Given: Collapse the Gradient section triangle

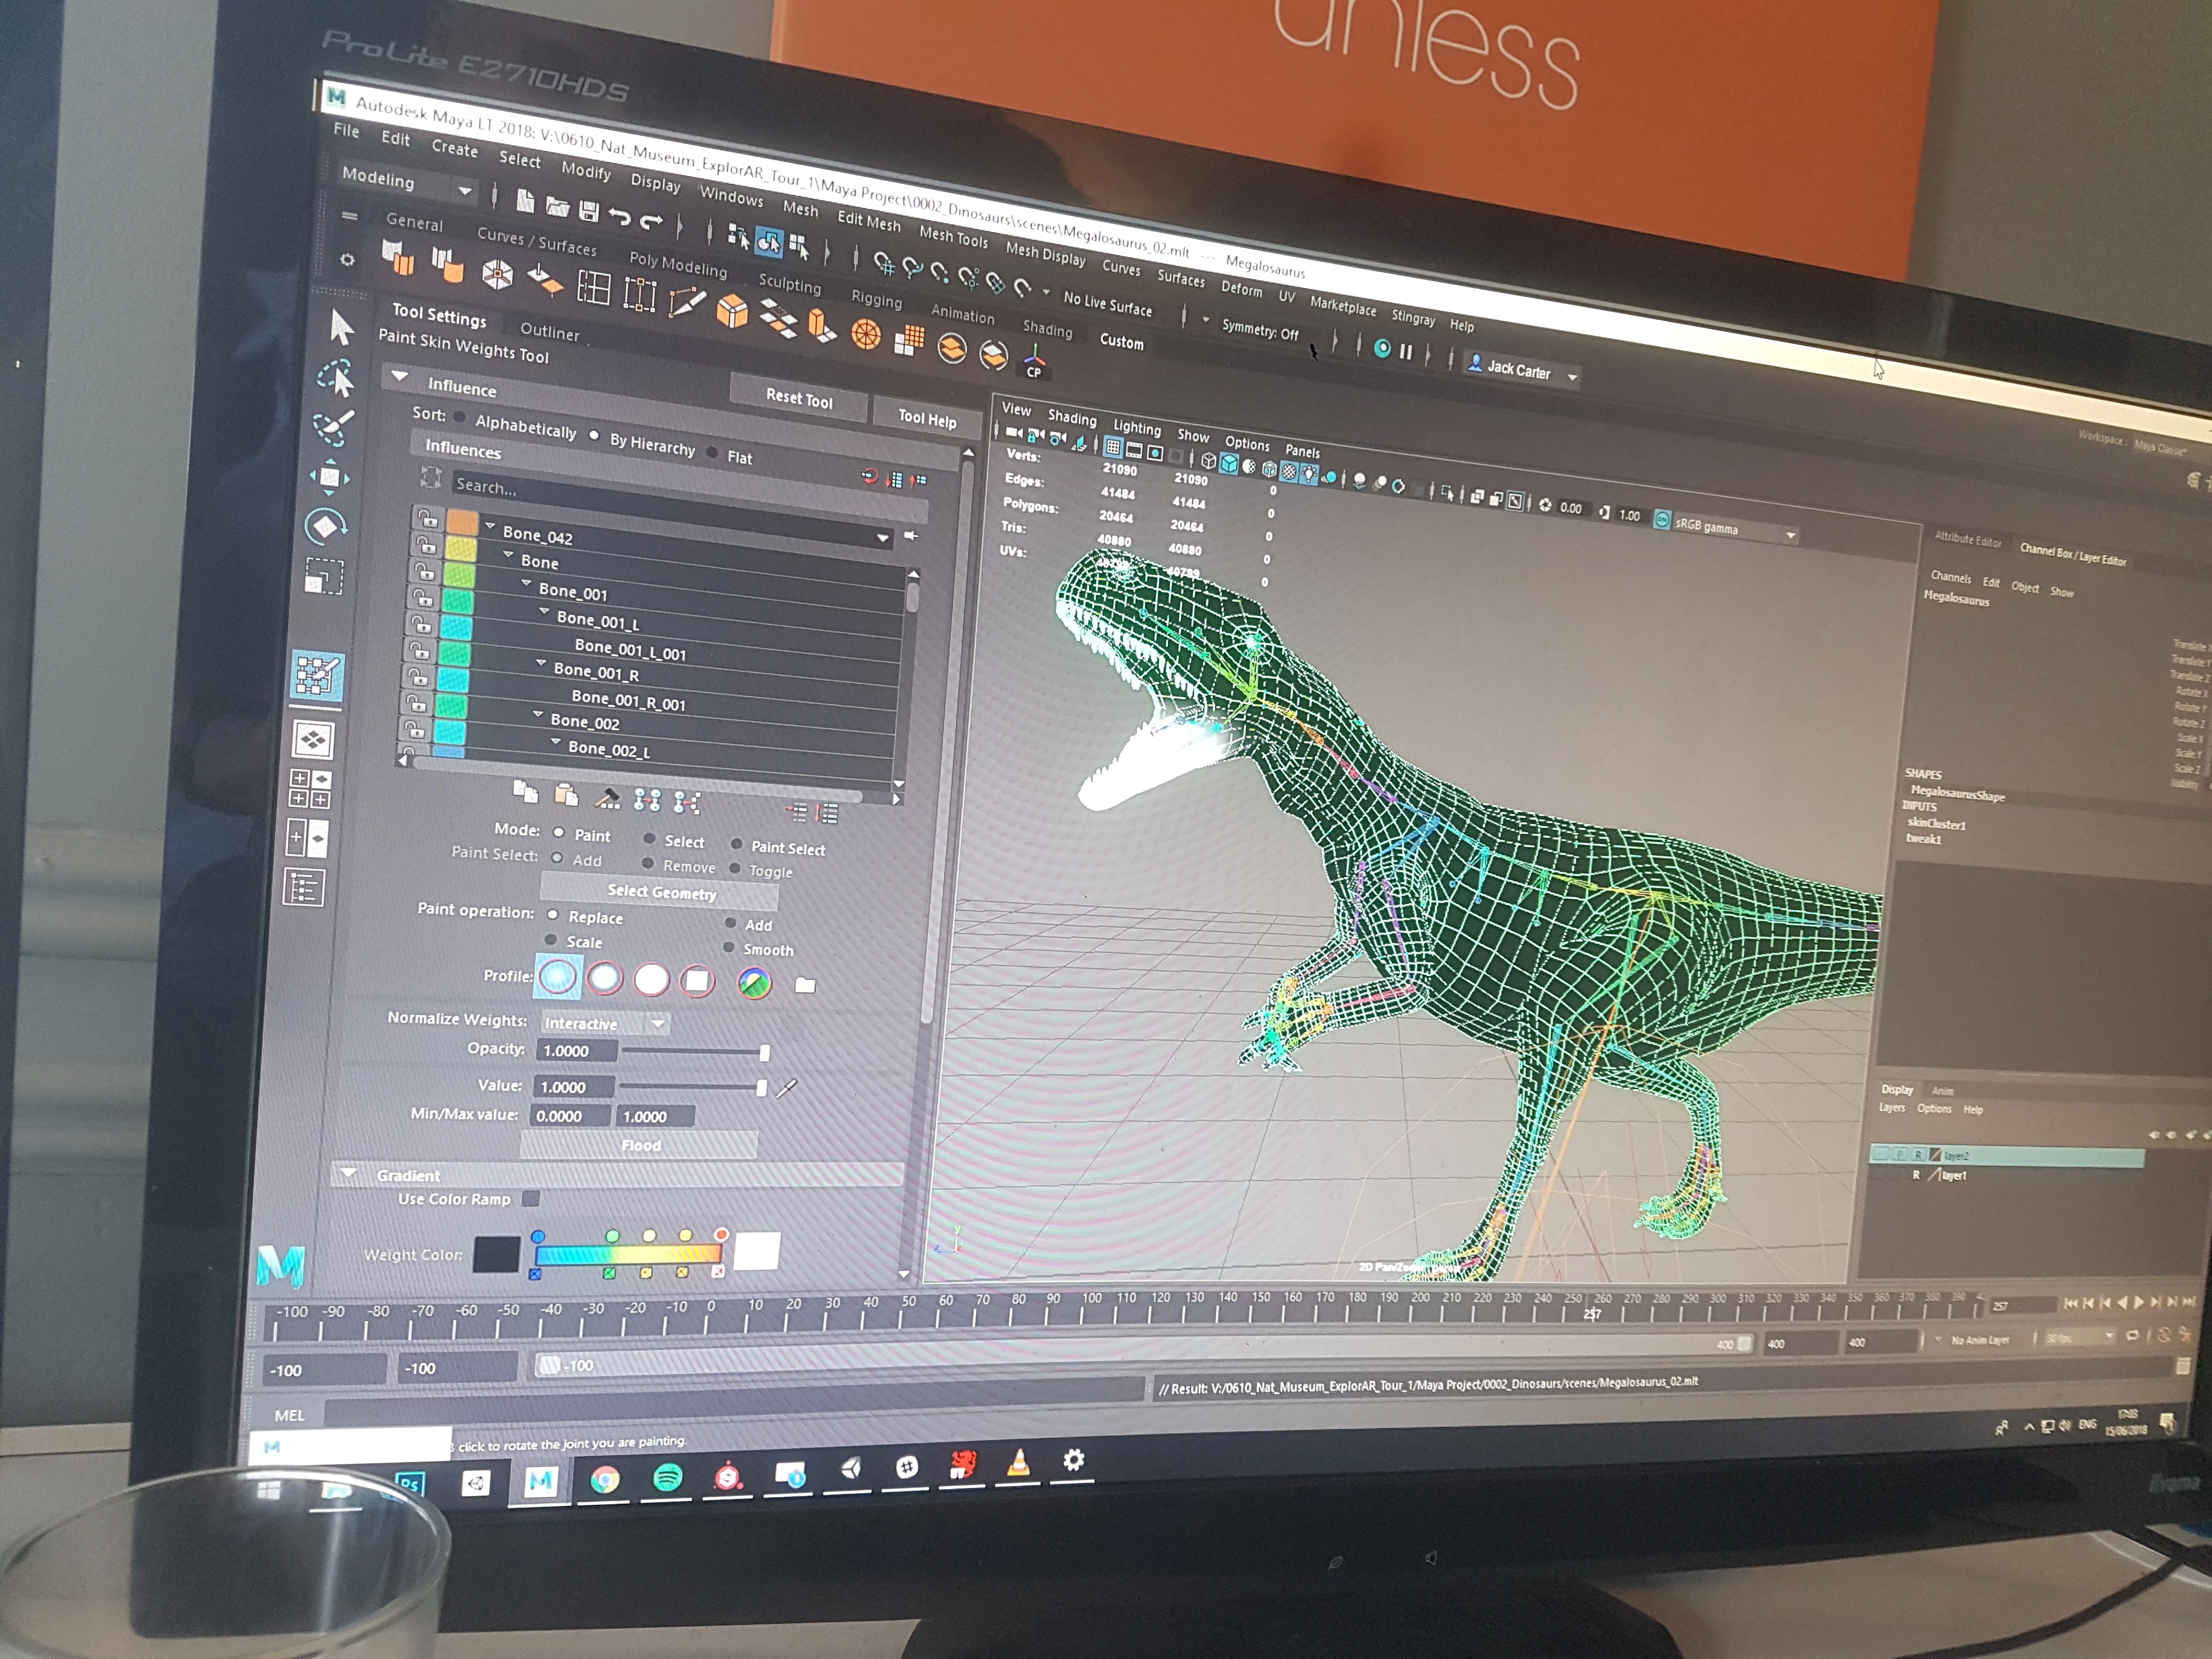Looking at the screenshot, I should tap(349, 1173).
